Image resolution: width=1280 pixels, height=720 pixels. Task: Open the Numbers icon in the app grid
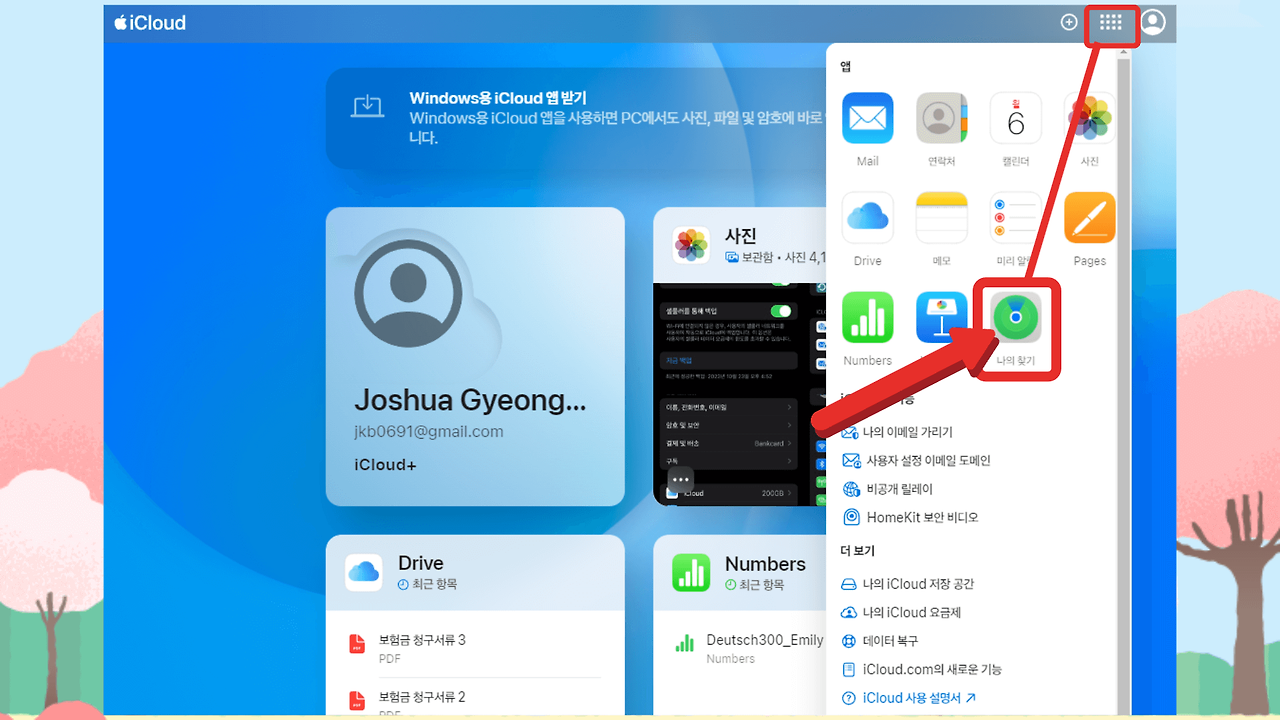(x=867, y=317)
